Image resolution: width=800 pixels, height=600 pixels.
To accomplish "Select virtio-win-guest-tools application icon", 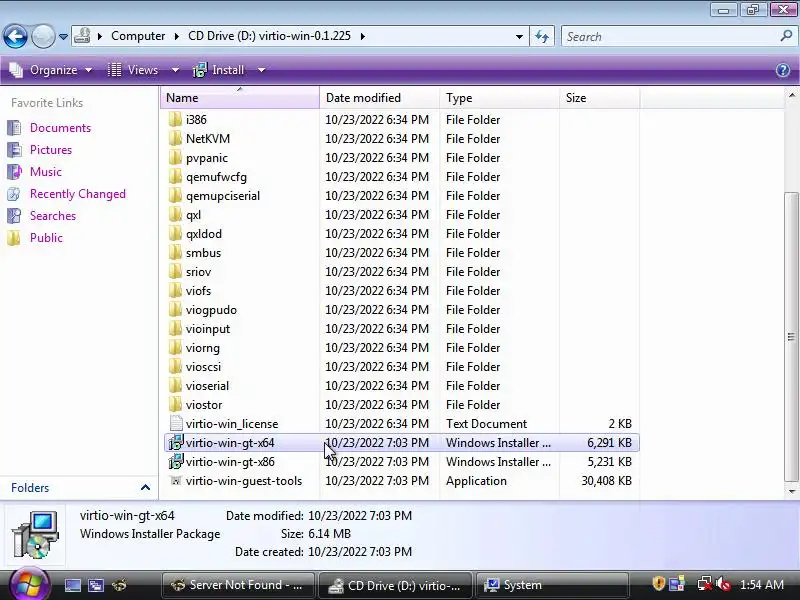I will coord(176,481).
